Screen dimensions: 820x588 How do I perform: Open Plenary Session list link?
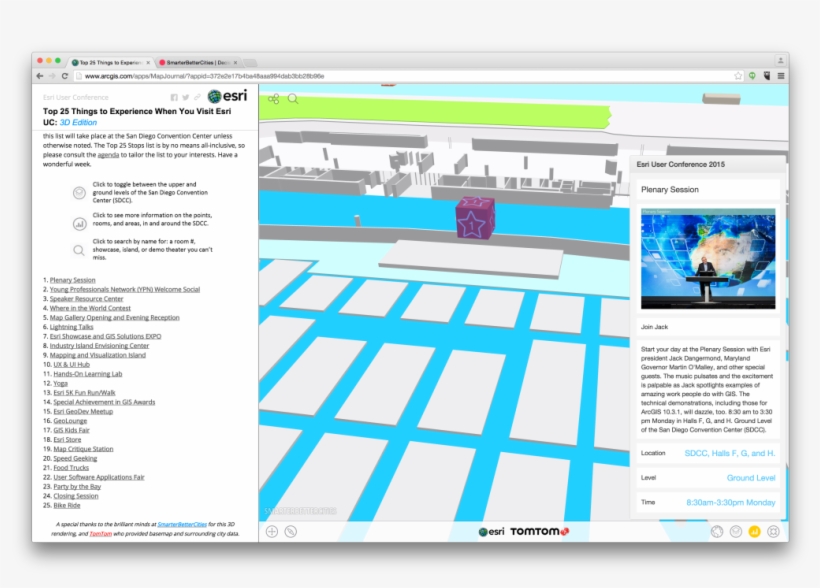point(73,280)
